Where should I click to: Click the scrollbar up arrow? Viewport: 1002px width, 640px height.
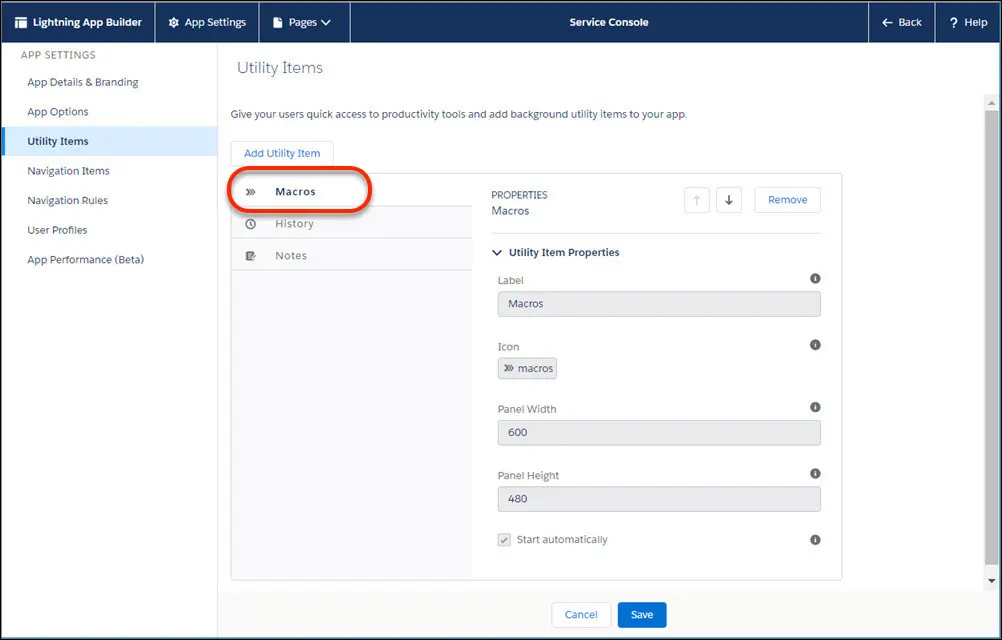[991, 103]
